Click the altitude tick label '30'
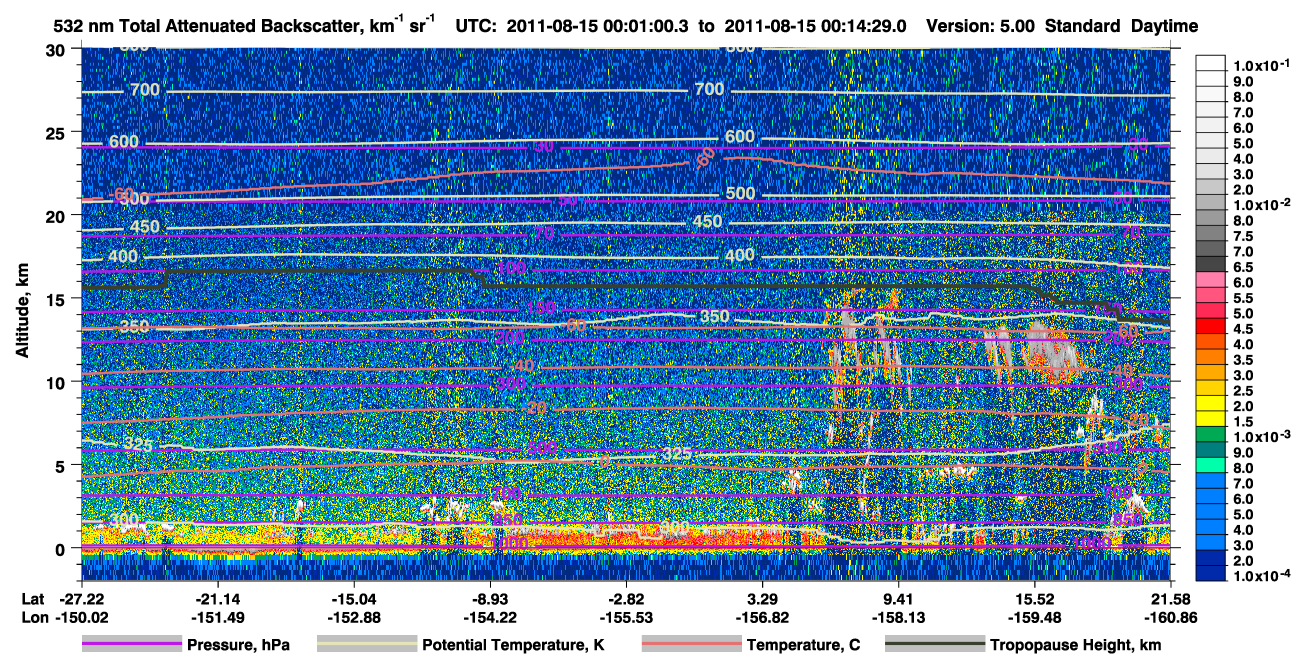1300x667 pixels. (59, 49)
